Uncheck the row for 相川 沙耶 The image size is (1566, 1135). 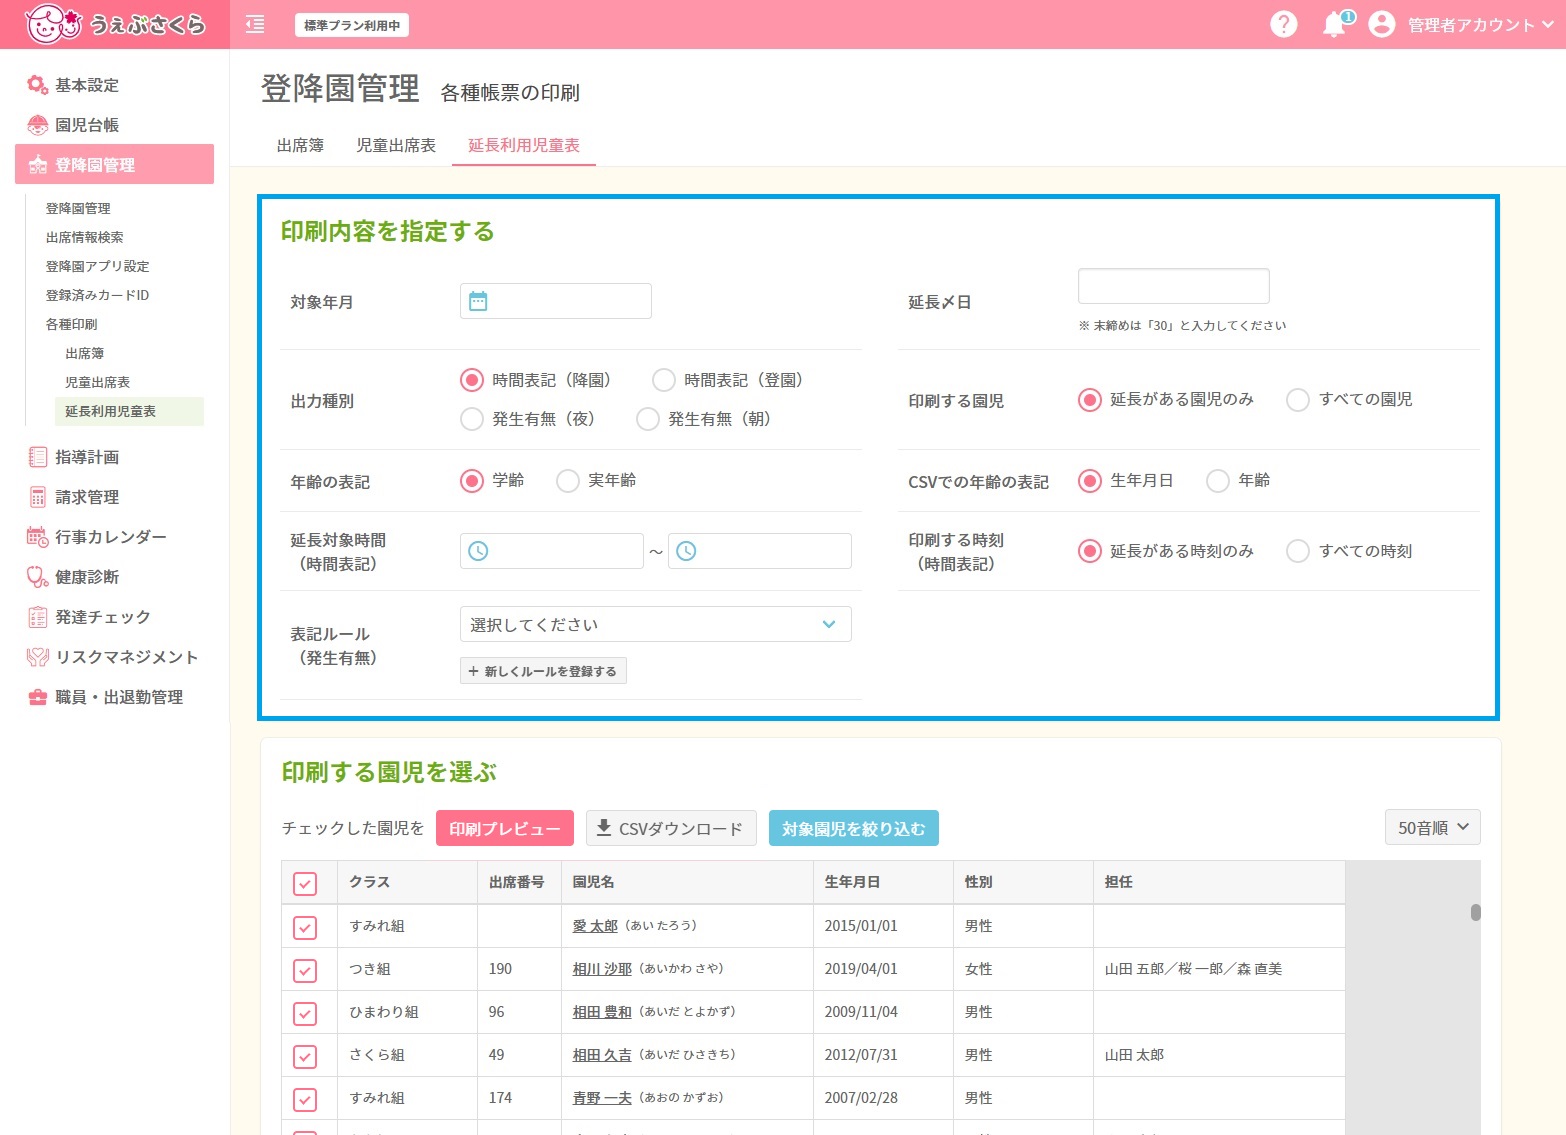[305, 970]
